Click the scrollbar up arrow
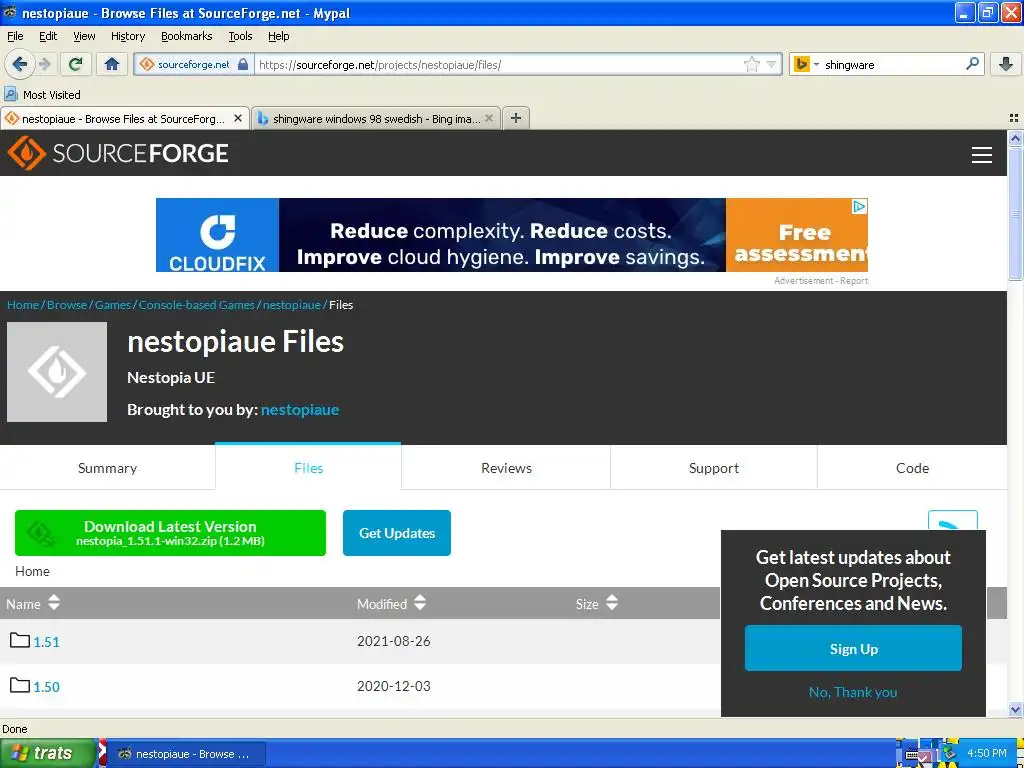This screenshot has width=1024, height=768. click(1015, 138)
